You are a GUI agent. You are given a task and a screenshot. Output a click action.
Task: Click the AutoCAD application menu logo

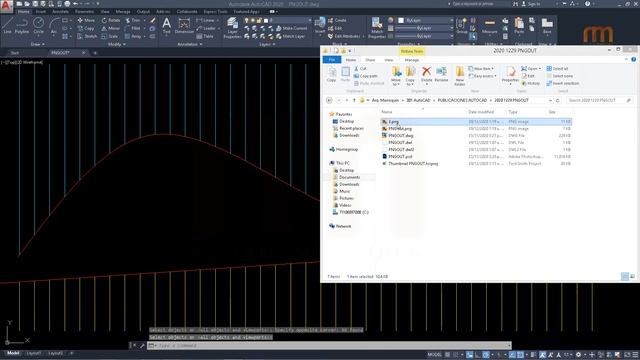[6, 6]
